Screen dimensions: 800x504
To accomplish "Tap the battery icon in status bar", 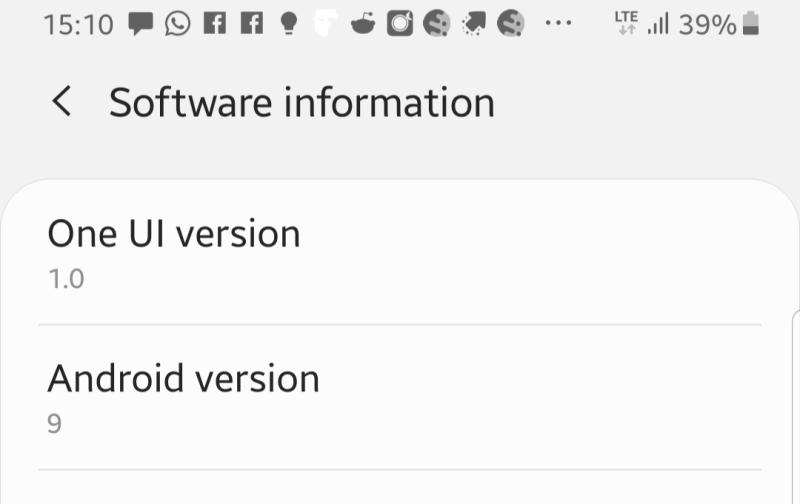I will (751, 23).
